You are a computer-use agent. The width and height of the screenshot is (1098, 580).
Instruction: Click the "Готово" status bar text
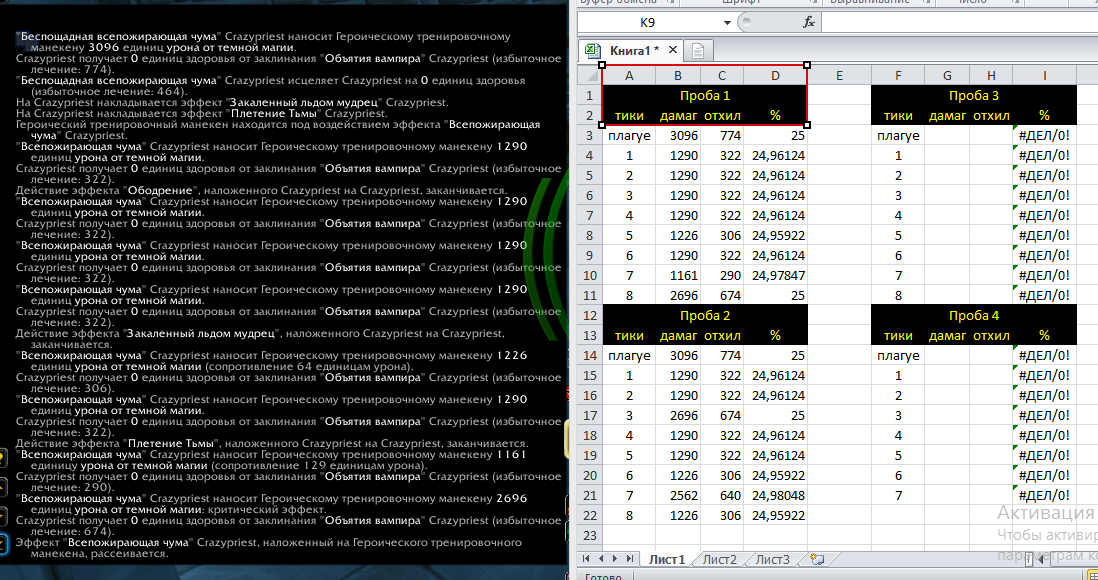pos(603,576)
